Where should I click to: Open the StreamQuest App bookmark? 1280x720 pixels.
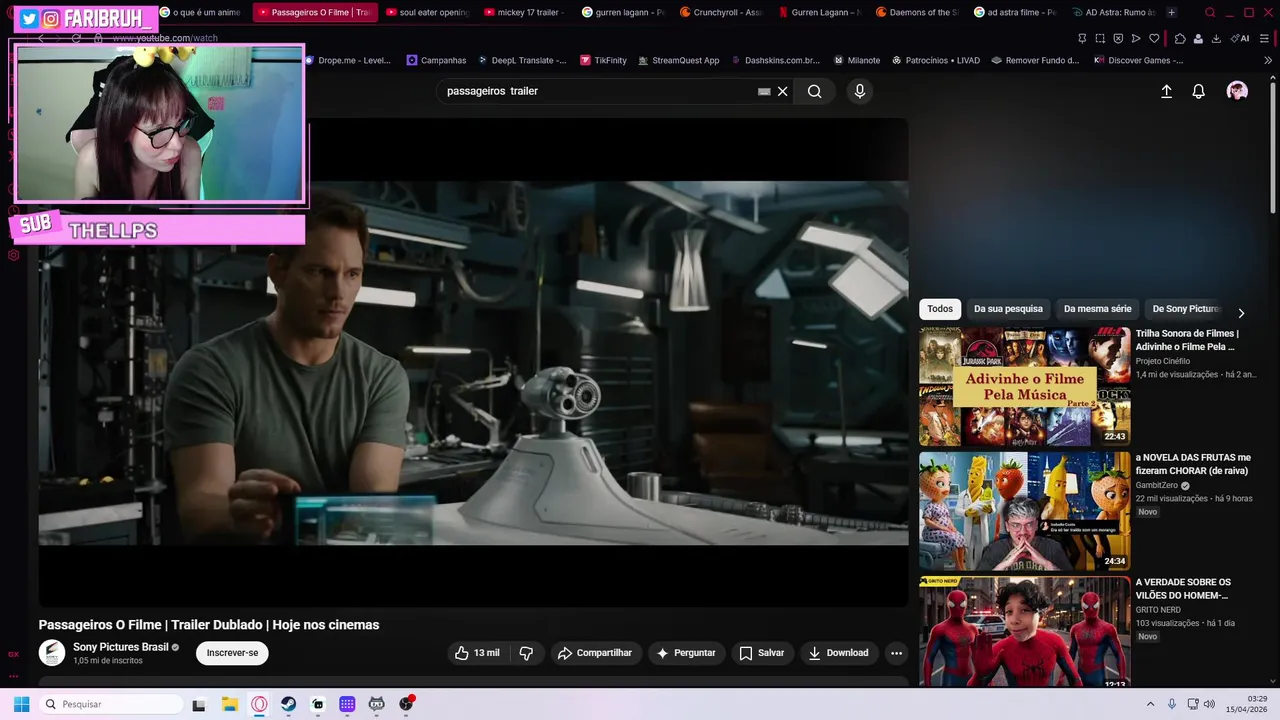pyautogui.click(x=678, y=60)
